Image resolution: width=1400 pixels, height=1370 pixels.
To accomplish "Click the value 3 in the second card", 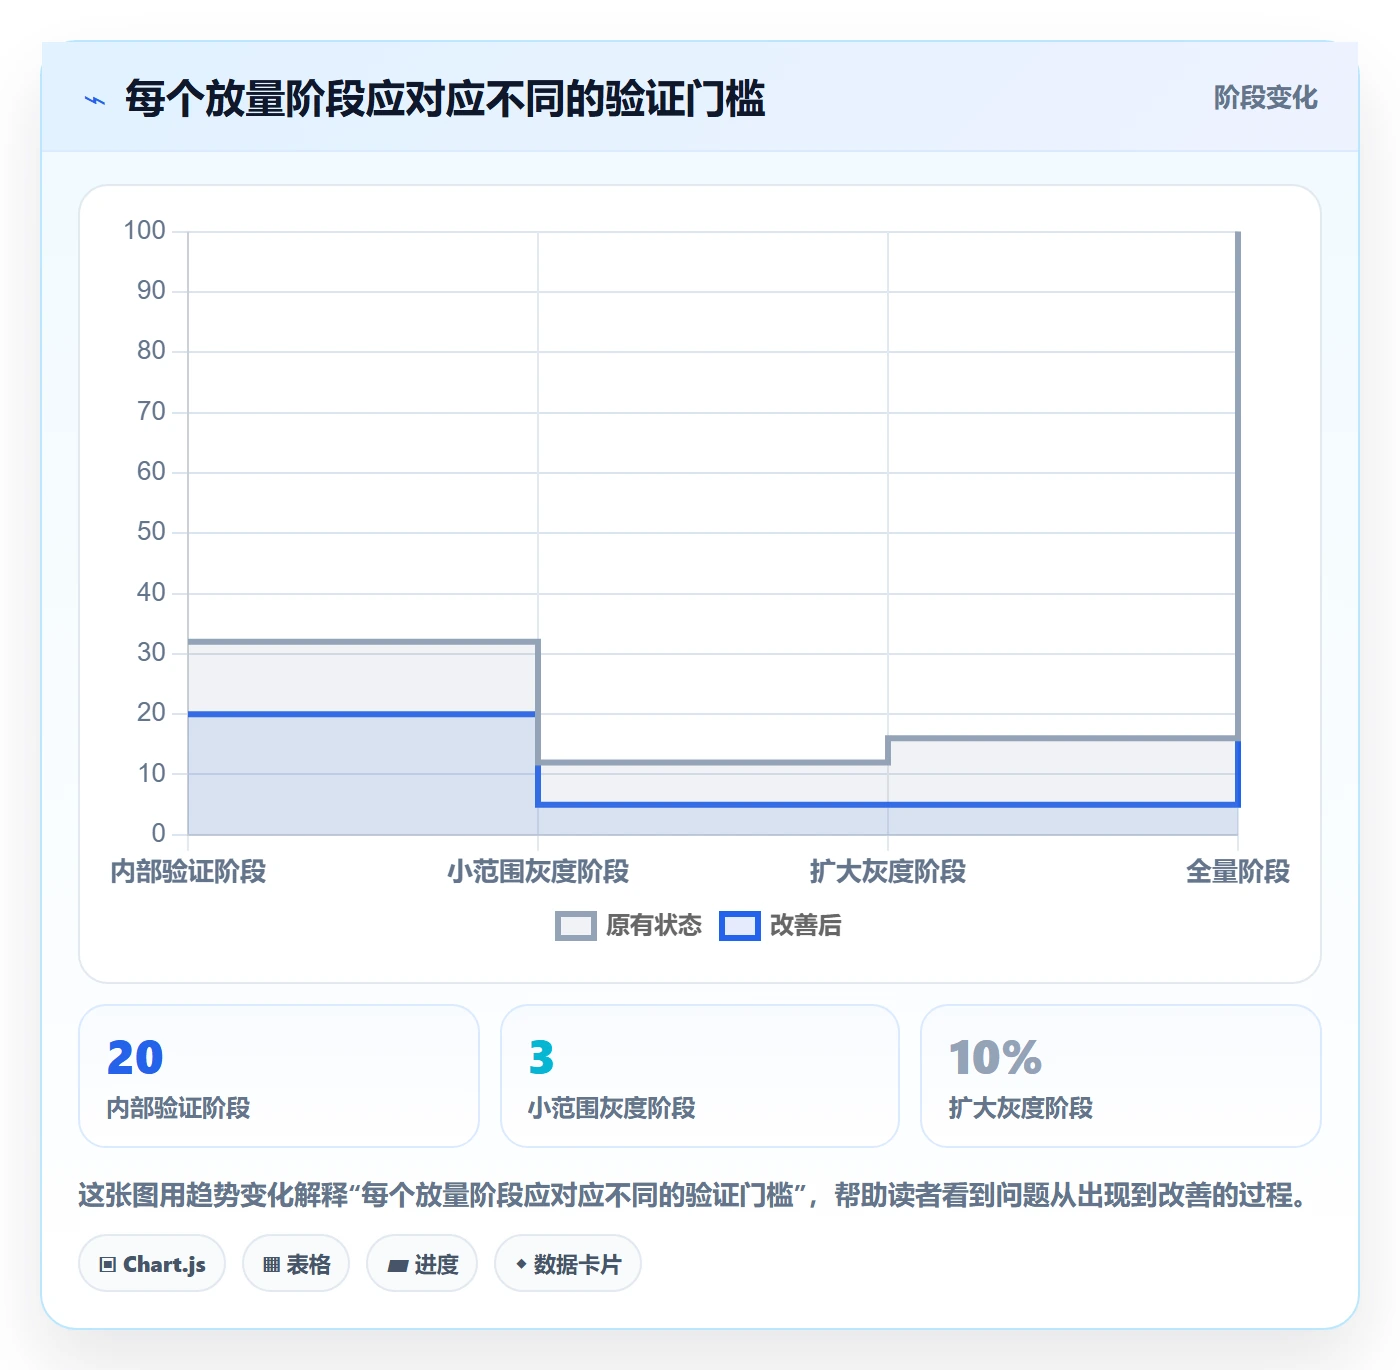I will pos(541,1058).
